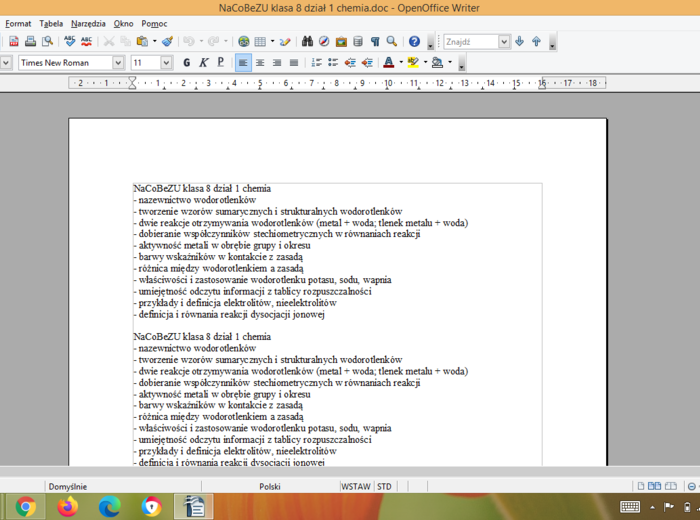700x520 pixels.
Task: Apply the yellow highlighting color
Action: pos(412,63)
